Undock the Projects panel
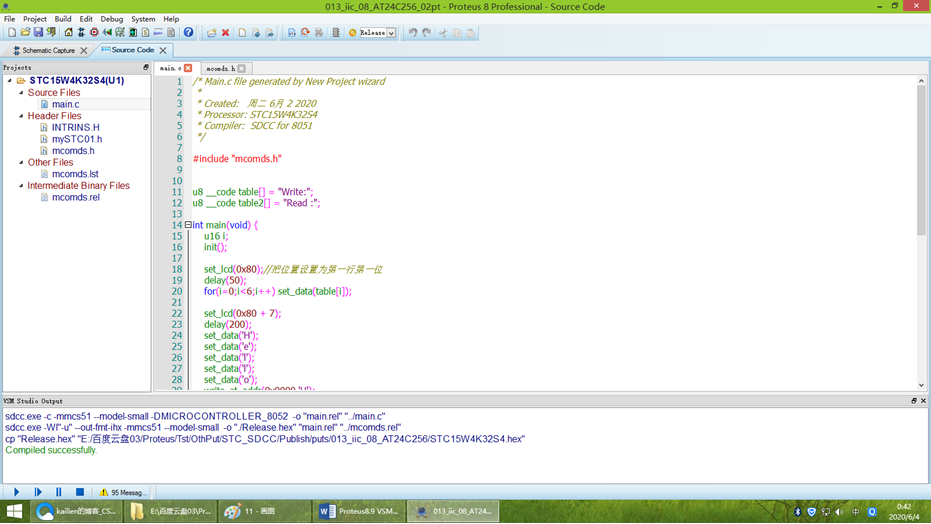This screenshot has height=524, width=931. (145, 68)
